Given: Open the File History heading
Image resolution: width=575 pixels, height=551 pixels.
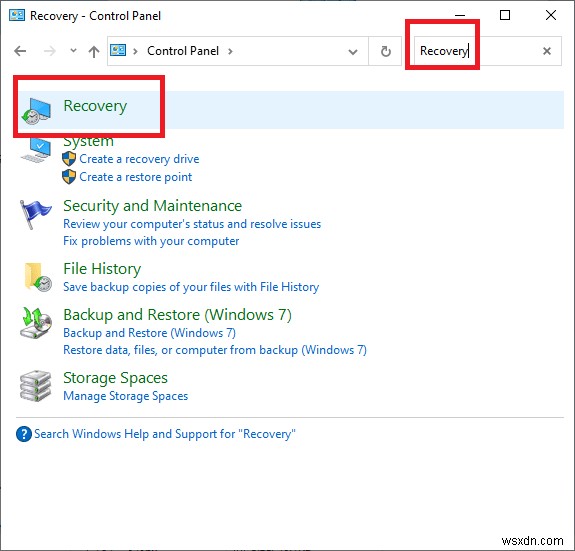Looking at the screenshot, I should (x=102, y=269).
